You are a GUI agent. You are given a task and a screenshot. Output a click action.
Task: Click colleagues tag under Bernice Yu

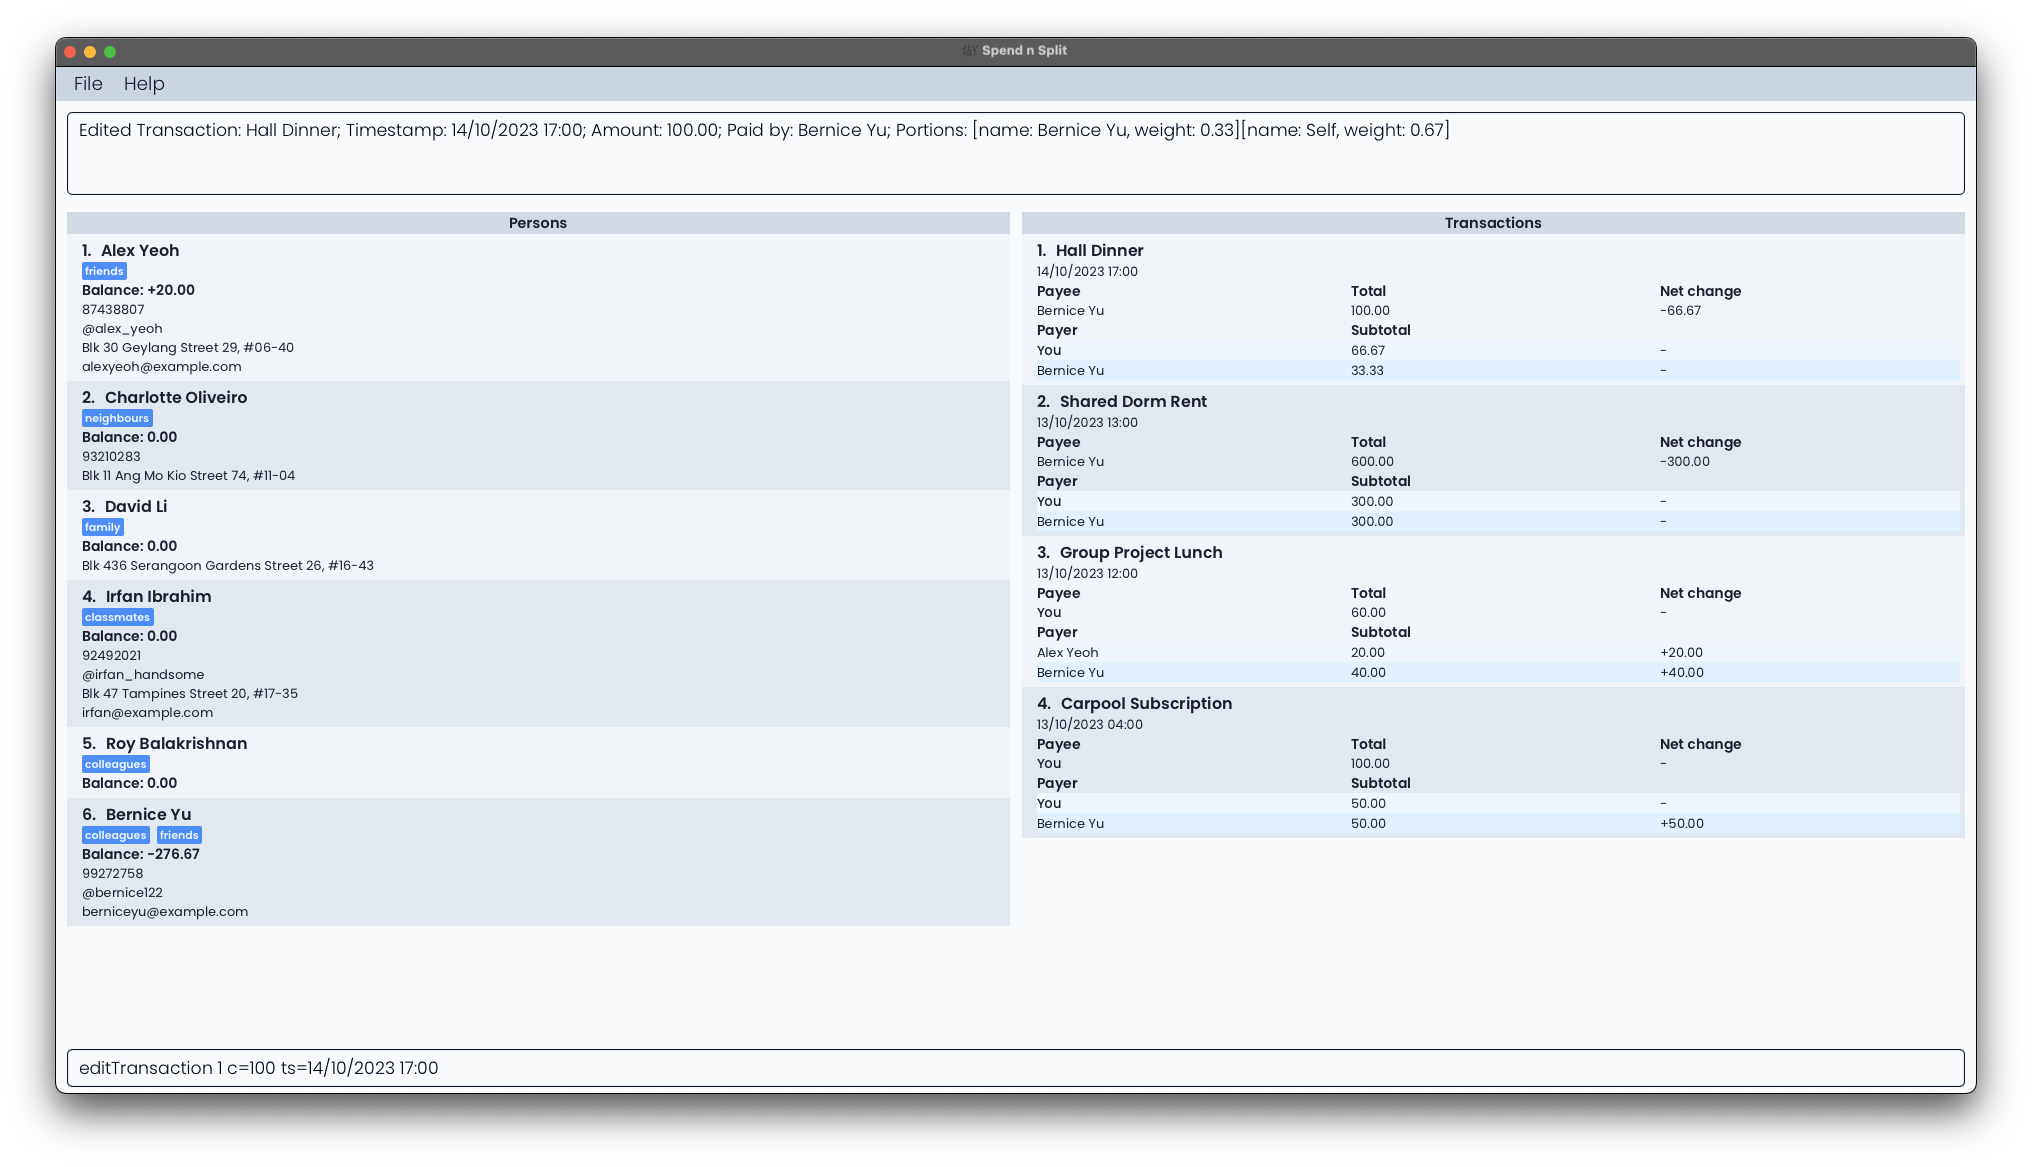[x=116, y=835]
